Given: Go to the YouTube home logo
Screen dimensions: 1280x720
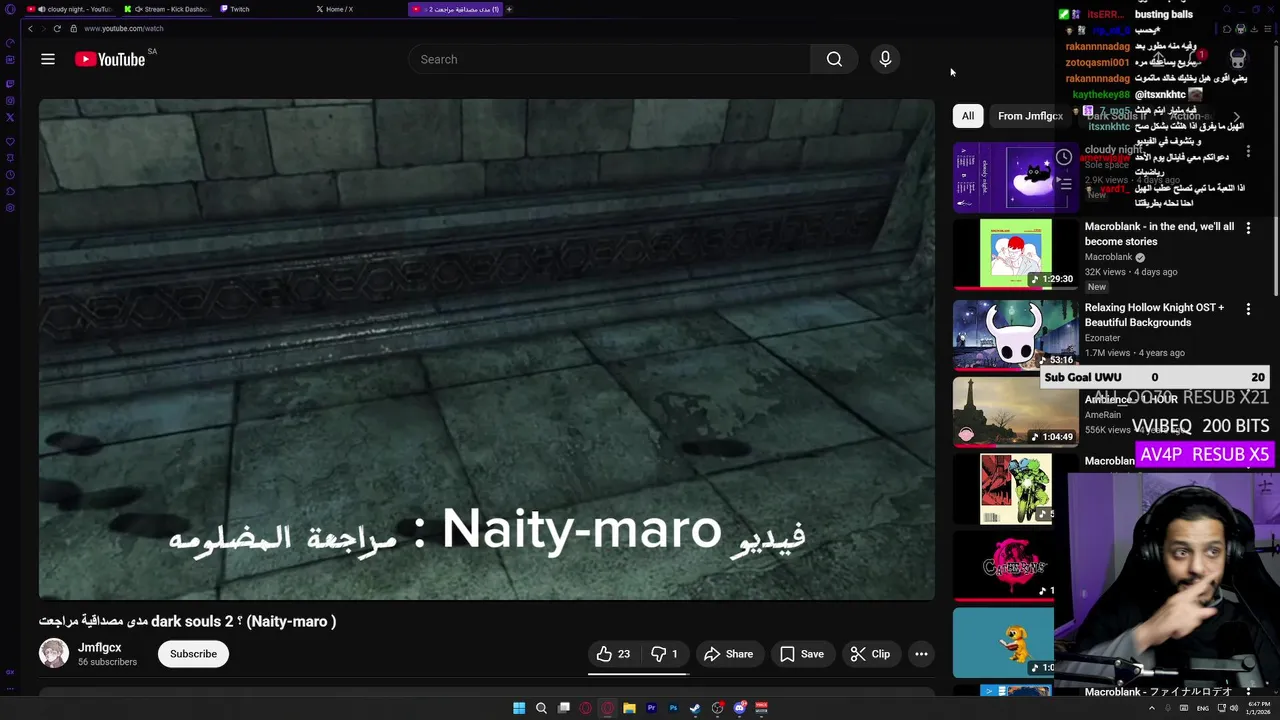Looking at the screenshot, I should point(110,59).
